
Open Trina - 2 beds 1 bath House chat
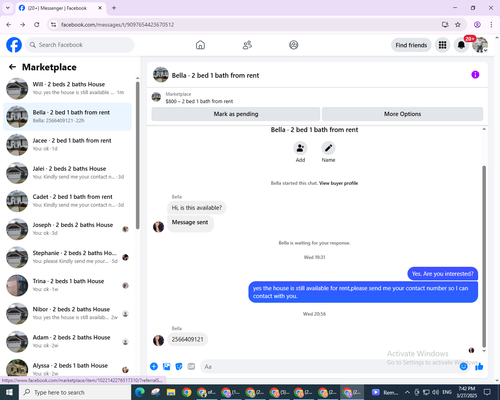click(x=67, y=285)
